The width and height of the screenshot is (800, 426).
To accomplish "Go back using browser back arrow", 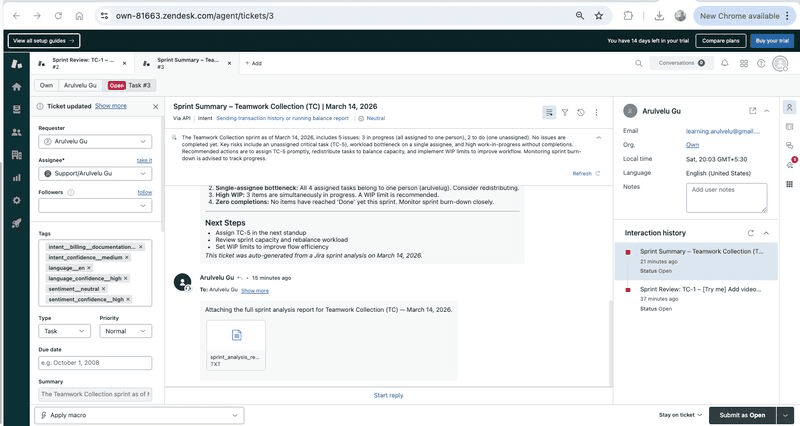I will tap(16, 16).
